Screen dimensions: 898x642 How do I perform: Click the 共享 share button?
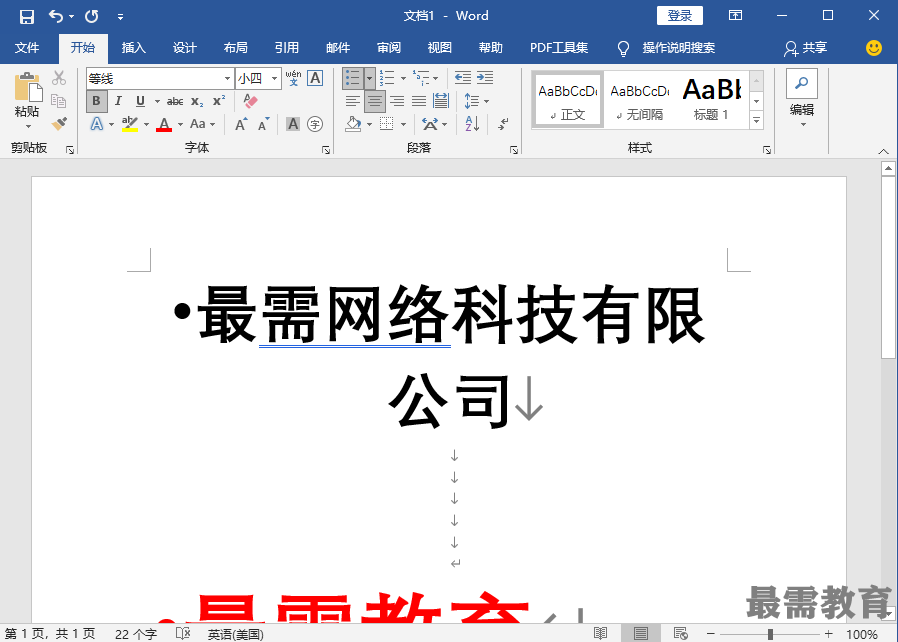click(805, 48)
